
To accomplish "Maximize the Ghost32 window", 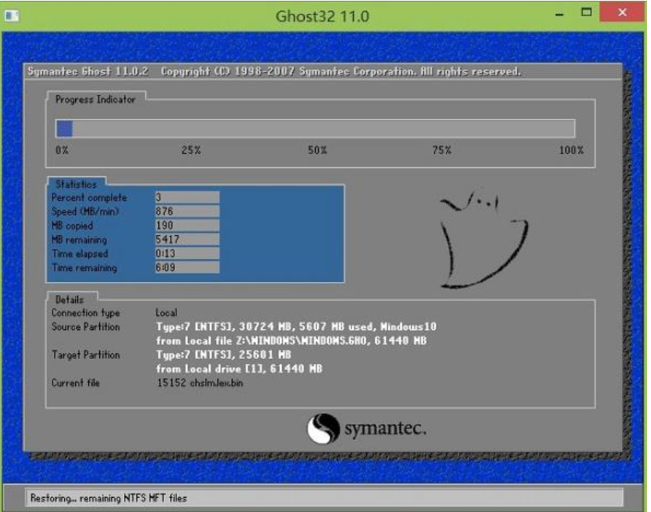I will pyautogui.click(x=591, y=14).
